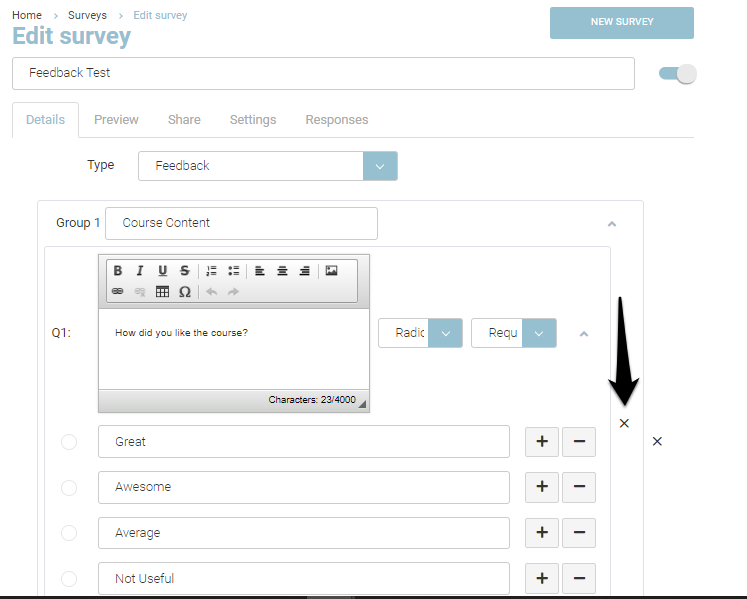Select the radio button beside Great
The image size is (747, 599).
[69, 442]
